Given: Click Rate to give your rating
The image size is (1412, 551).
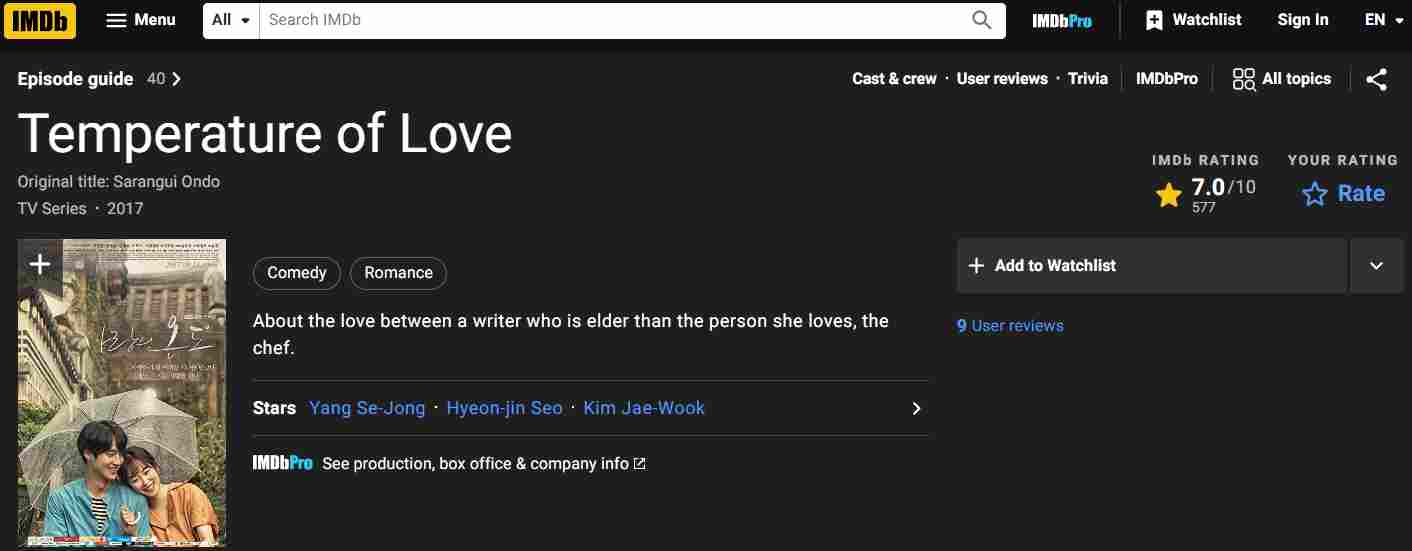Looking at the screenshot, I should (x=1343, y=194).
